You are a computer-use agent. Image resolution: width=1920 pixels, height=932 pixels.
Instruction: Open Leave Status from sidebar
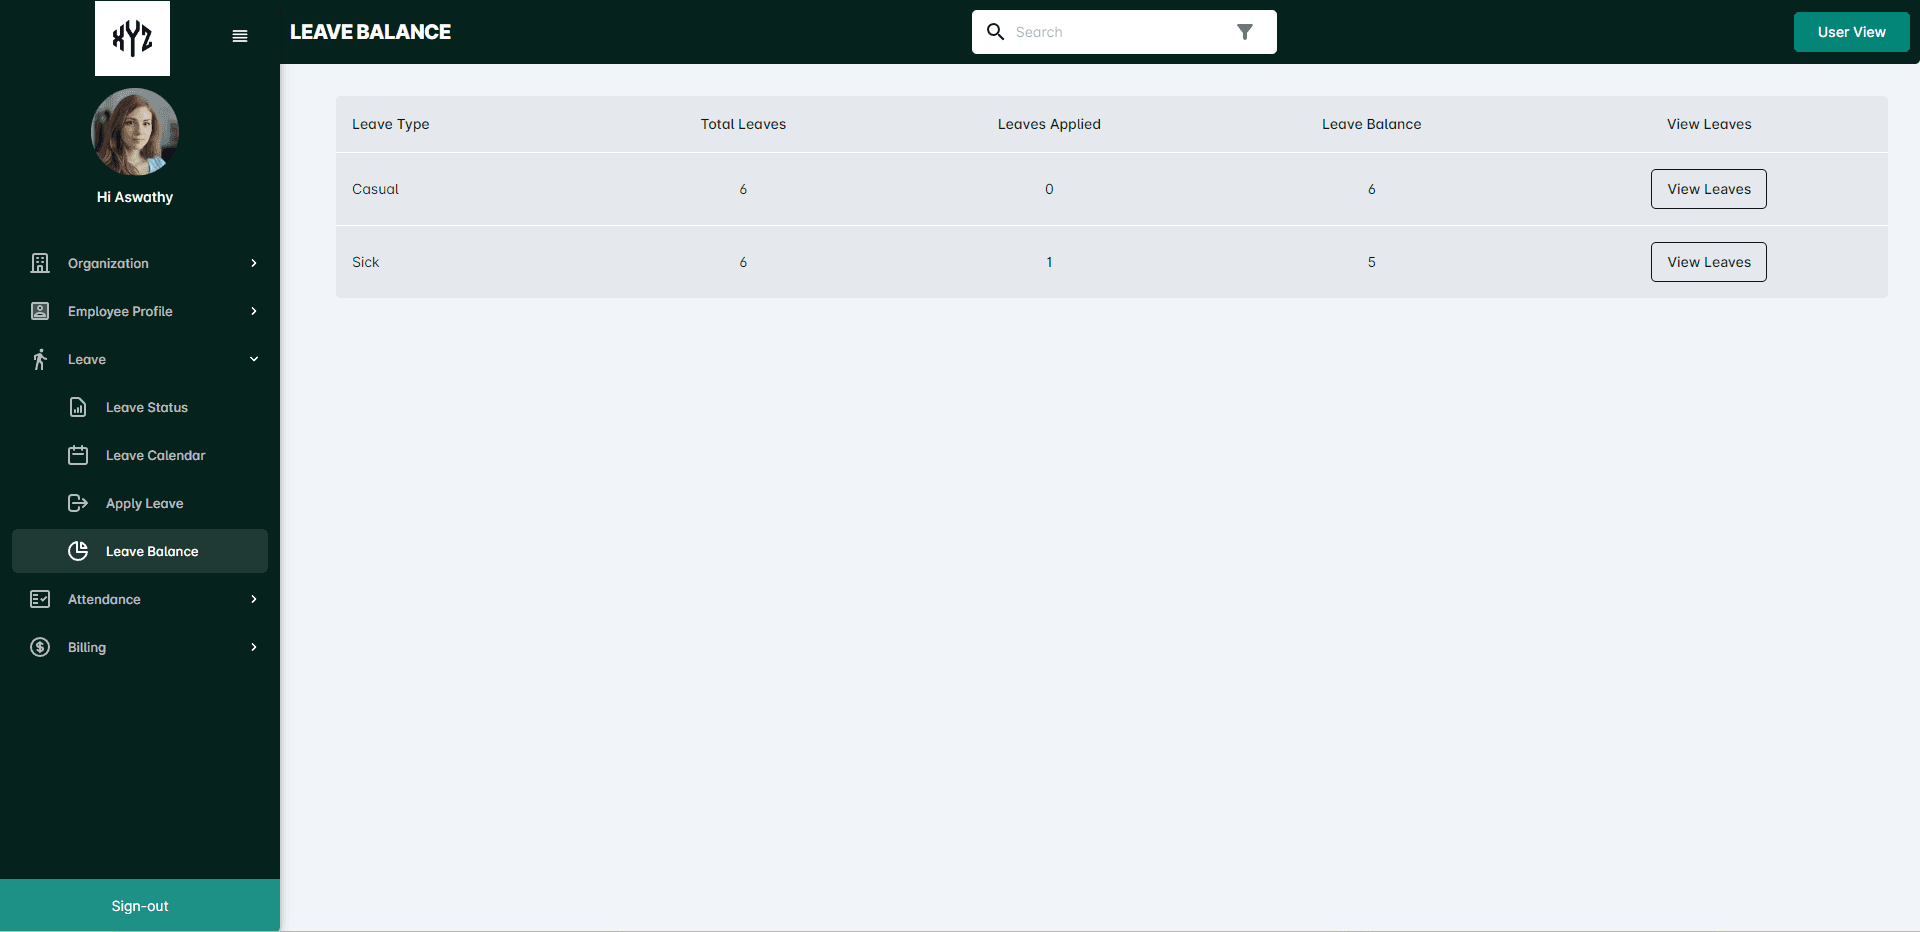click(x=147, y=407)
